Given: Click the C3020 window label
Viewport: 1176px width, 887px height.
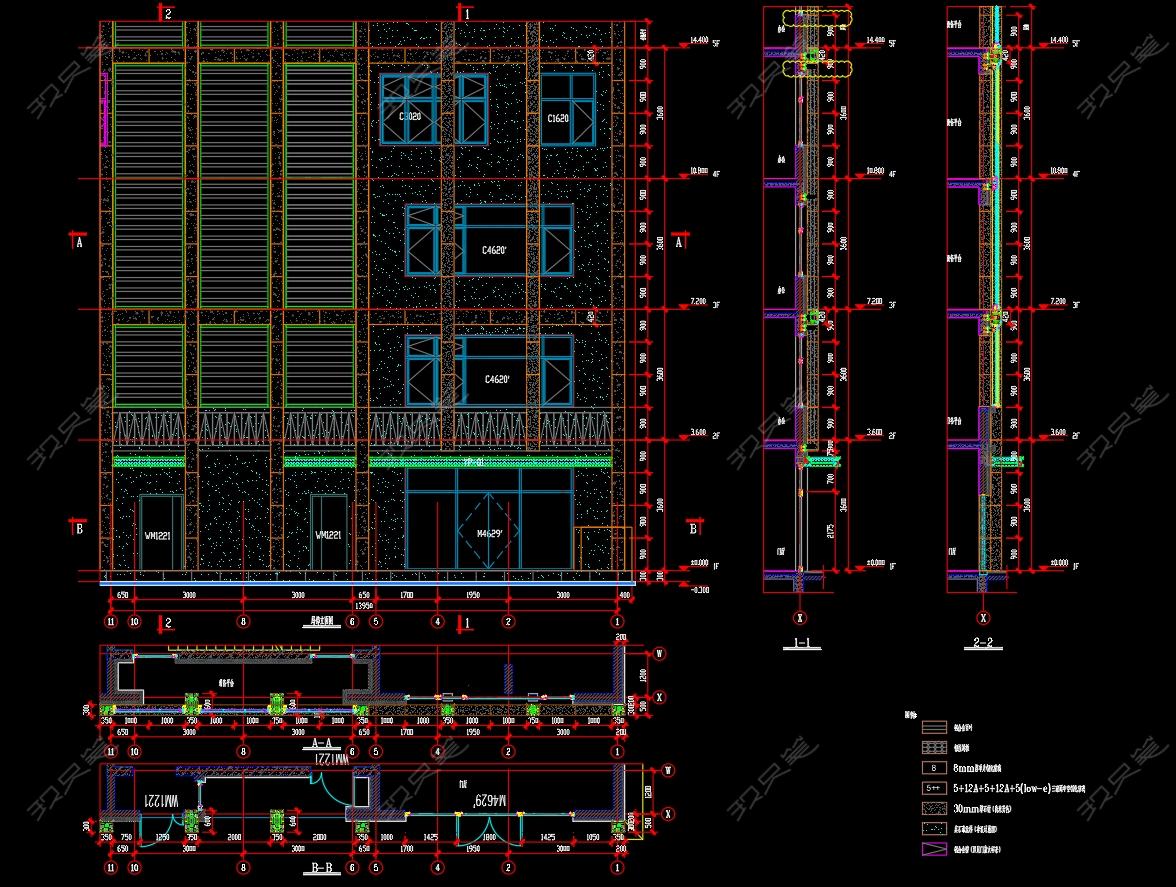Looking at the screenshot, I should pyautogui.click(x=410, y=117).
